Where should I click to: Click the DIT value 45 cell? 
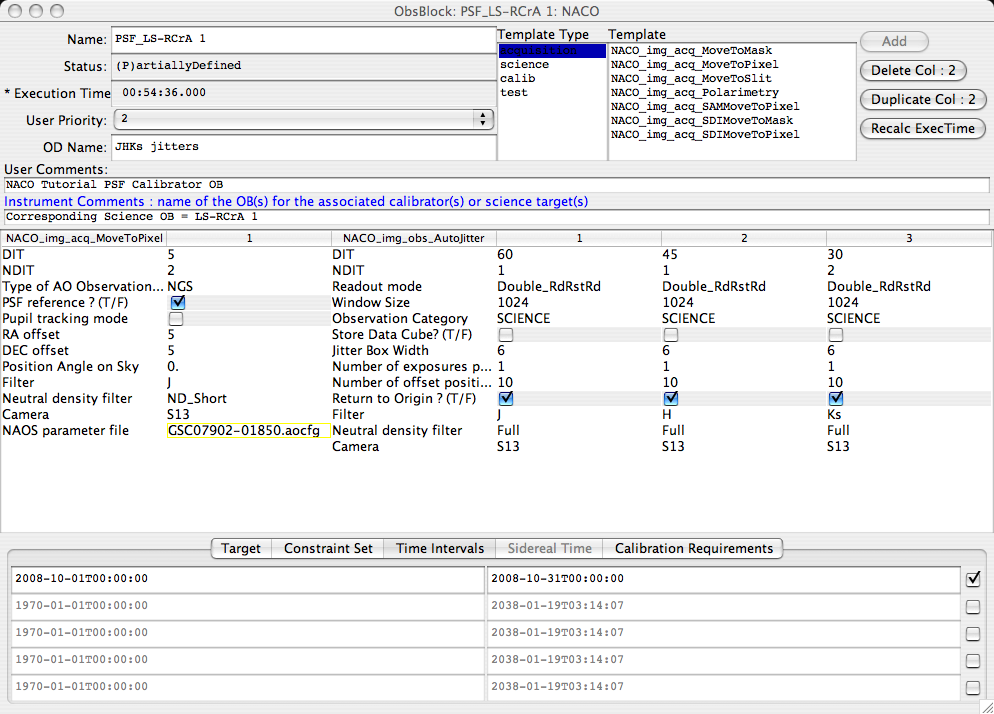(744, 254)
